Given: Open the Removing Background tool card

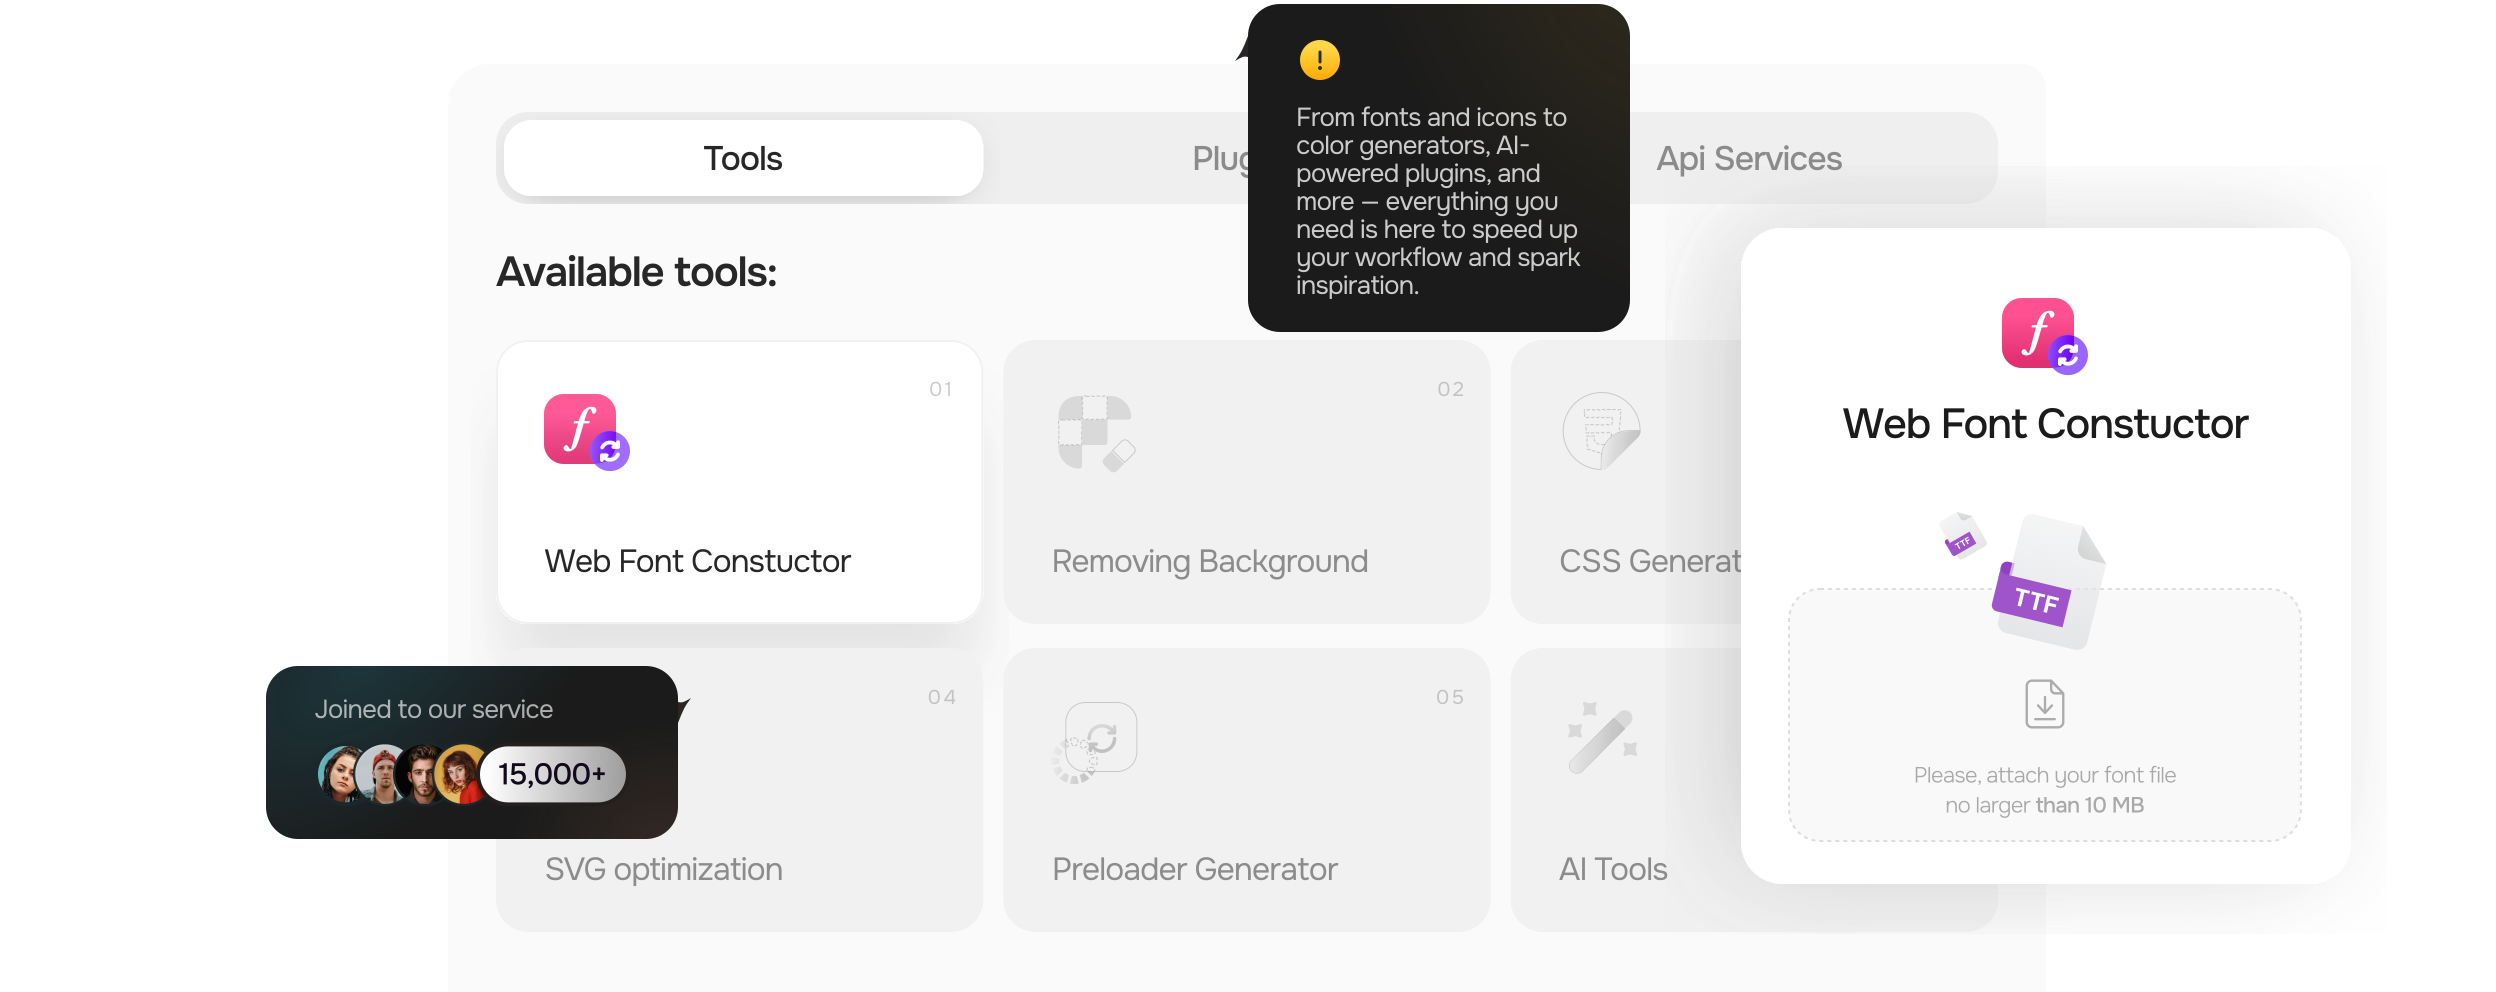Looking at the screenshot, I should pyautogui.click(x=1246, y=482).
